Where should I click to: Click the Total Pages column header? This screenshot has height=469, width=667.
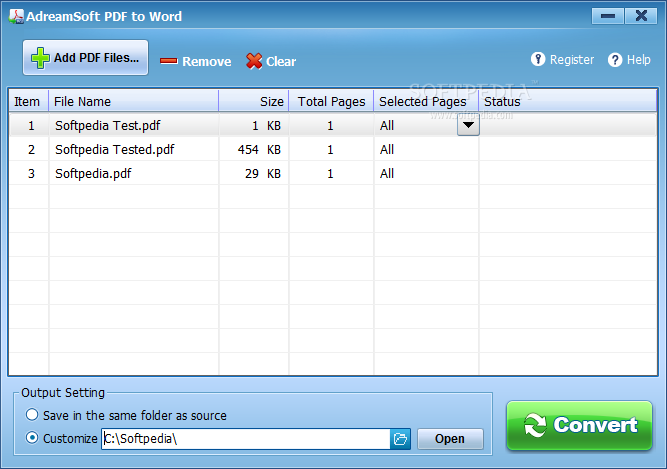point(331,101)
